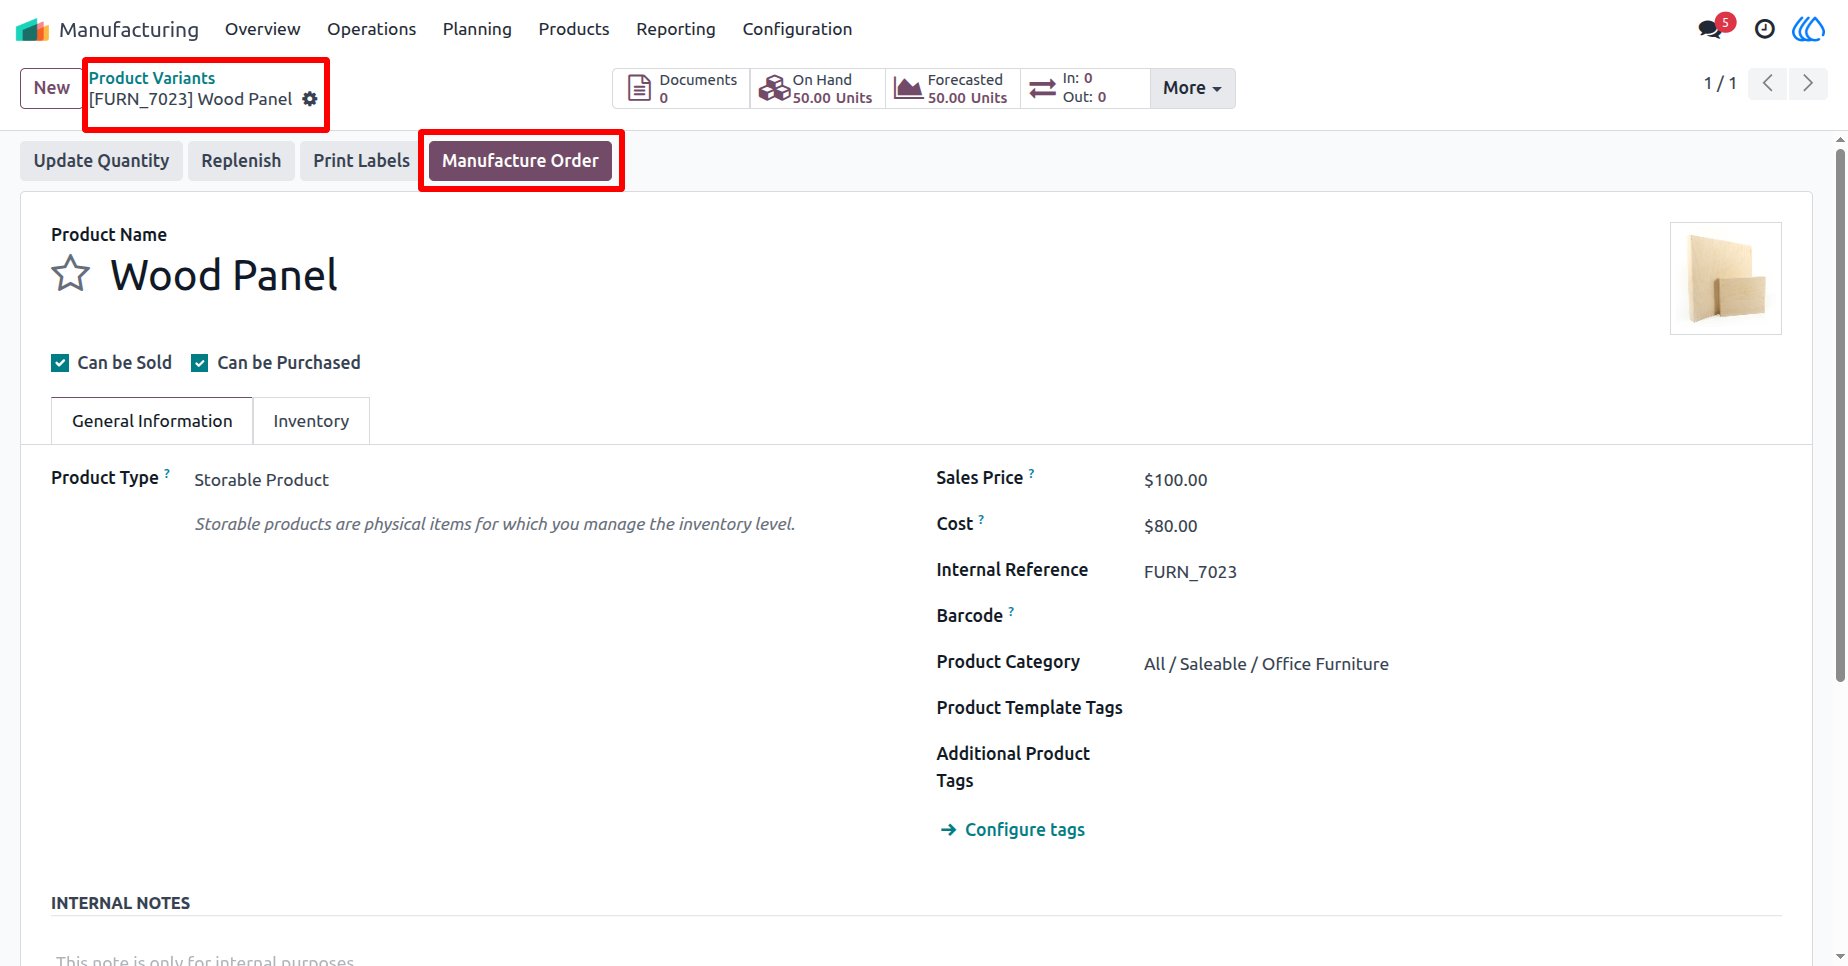The height and width of the screenshot is (966, 1848).
Task: Open the Operations menu
Action: [x=371, y=29]
